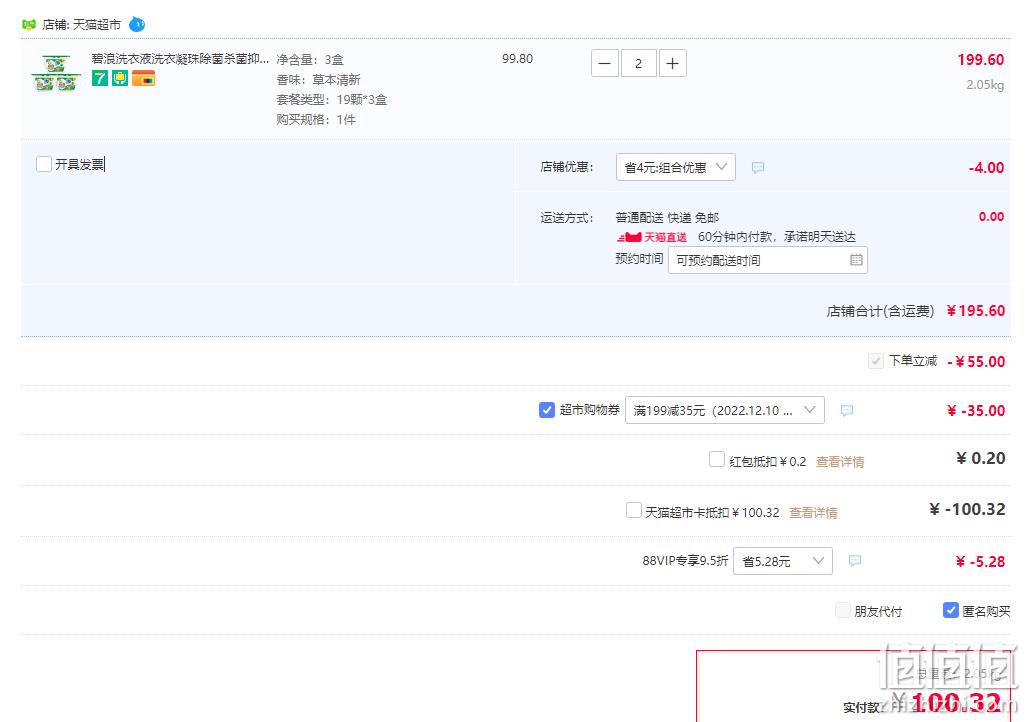The image size is (1027, 722).
Task: Click the 天猫超市 store name
Action: (97, 25)
